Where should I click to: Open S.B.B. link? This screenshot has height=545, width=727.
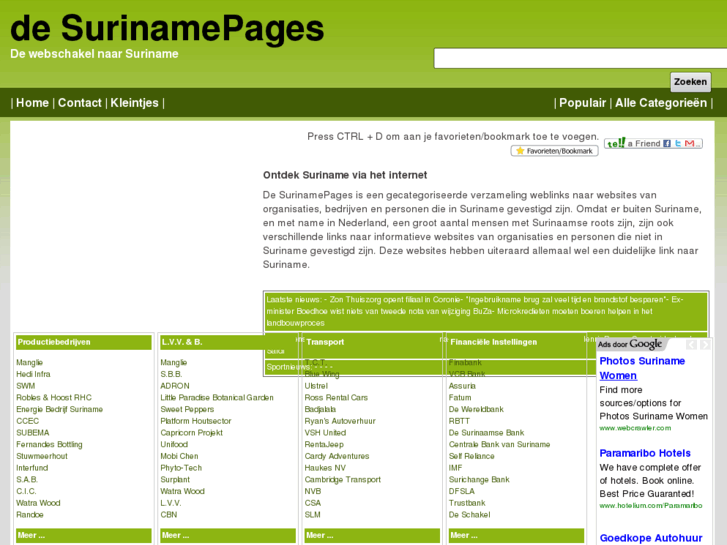(x=171, y=374)
